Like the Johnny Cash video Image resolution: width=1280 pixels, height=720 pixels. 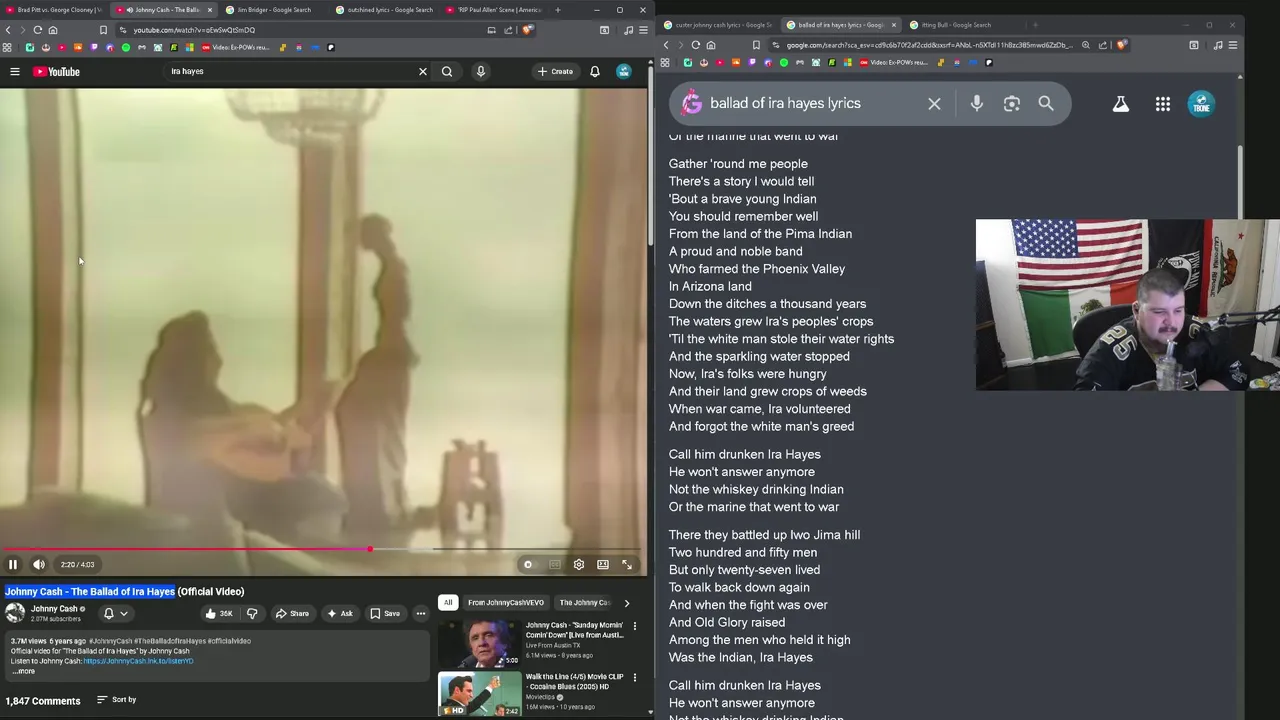(219, 614)
